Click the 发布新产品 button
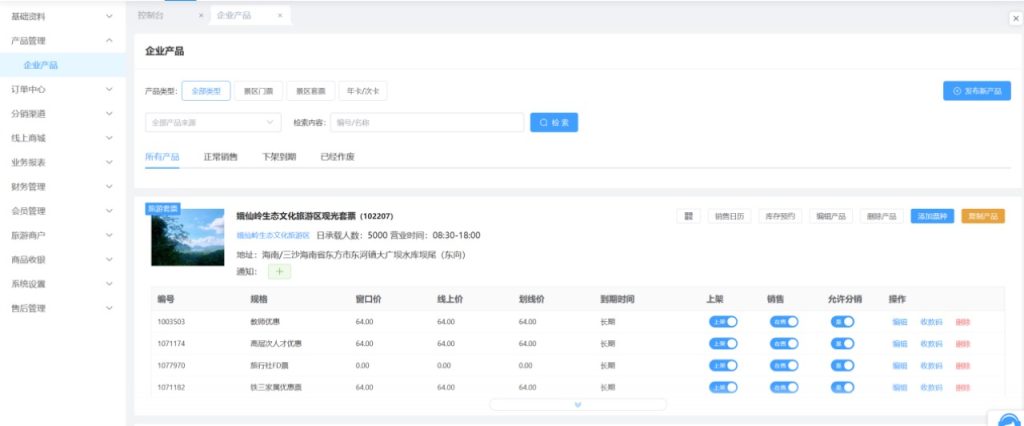Viewport: 1024px width, 426px height. point(977,91)
